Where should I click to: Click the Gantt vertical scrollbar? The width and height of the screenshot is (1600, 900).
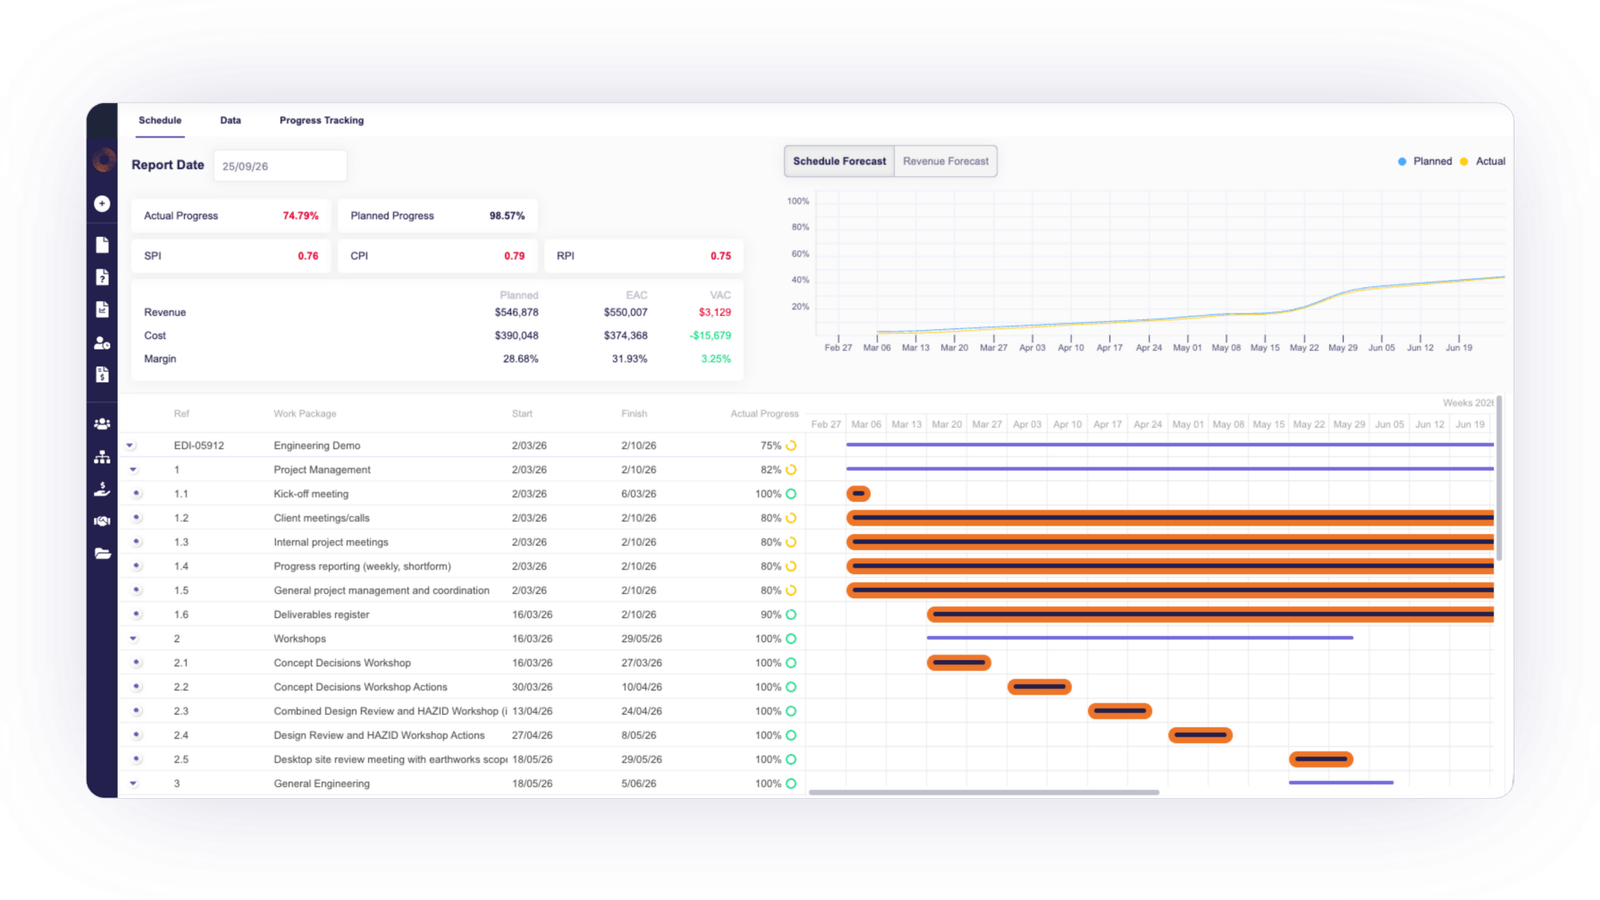pos(1499,478)
